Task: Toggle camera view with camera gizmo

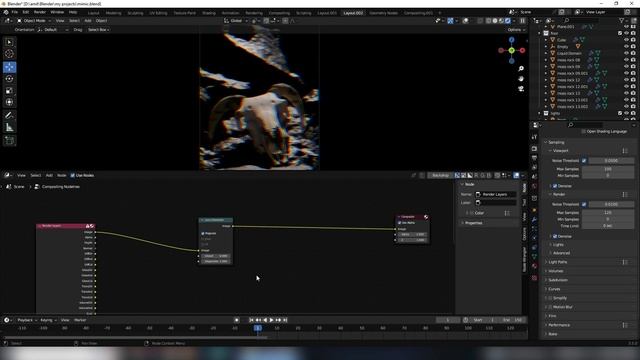Action: 521,88
